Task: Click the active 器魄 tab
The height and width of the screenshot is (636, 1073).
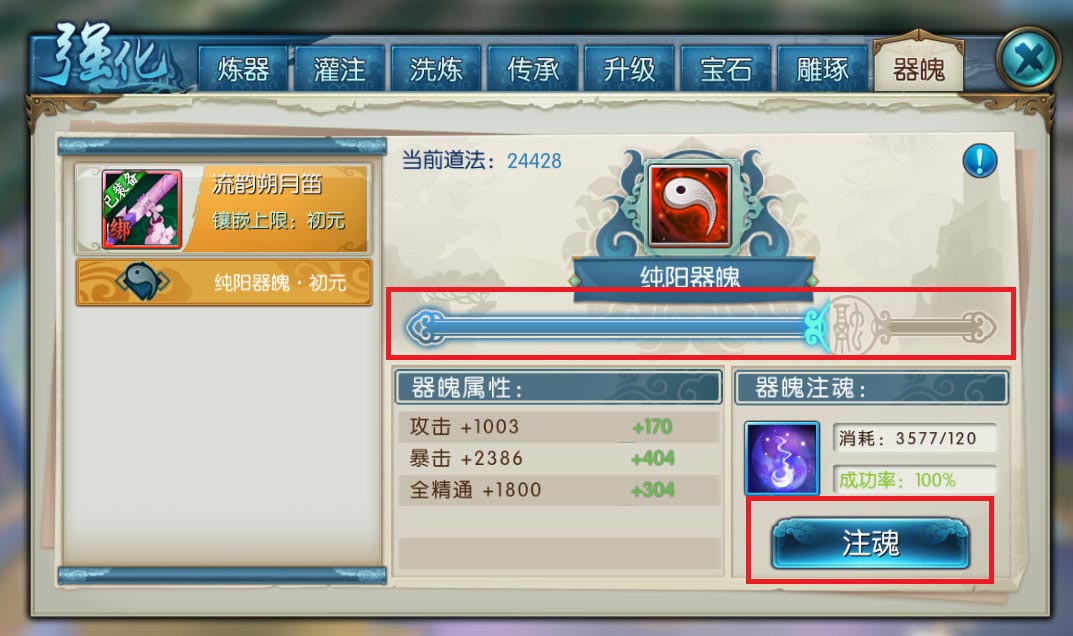Action: tap(918, 66)
